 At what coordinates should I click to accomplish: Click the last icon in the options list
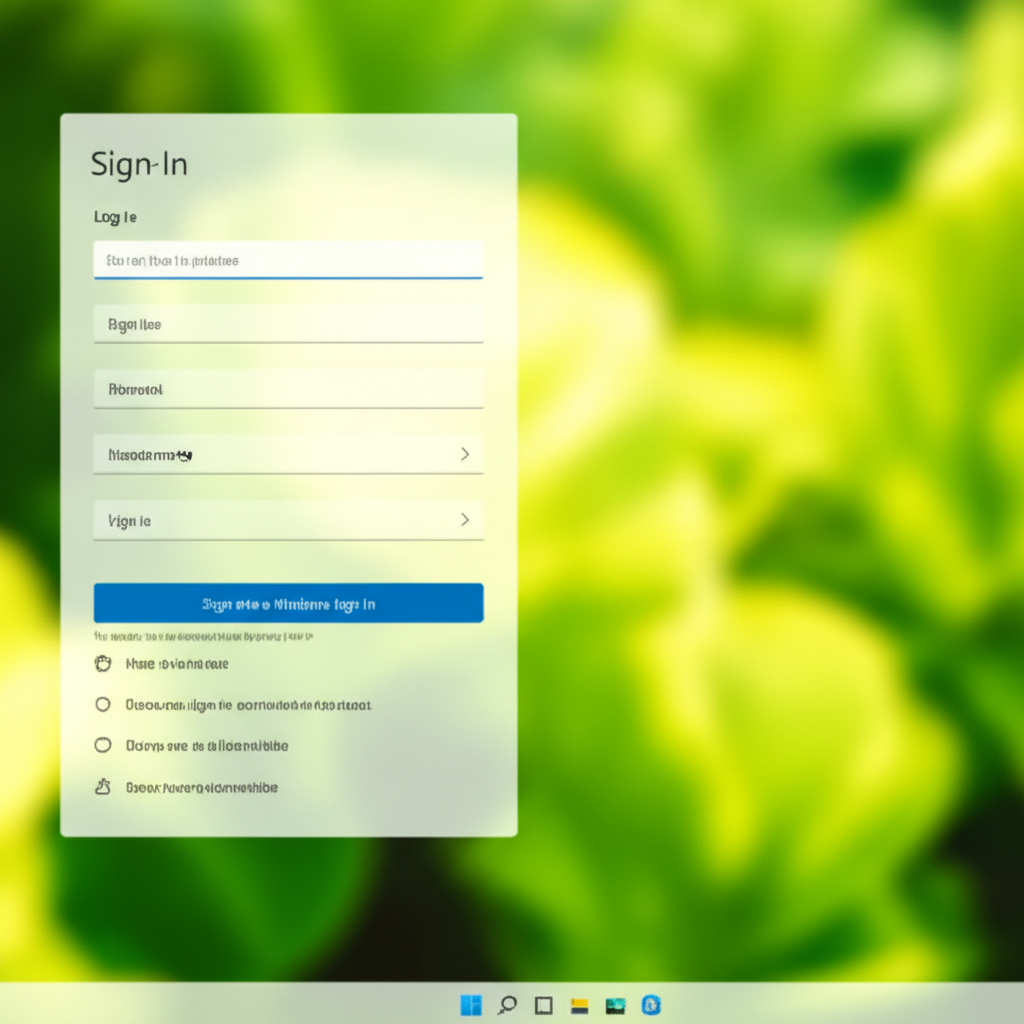point(102,787)
